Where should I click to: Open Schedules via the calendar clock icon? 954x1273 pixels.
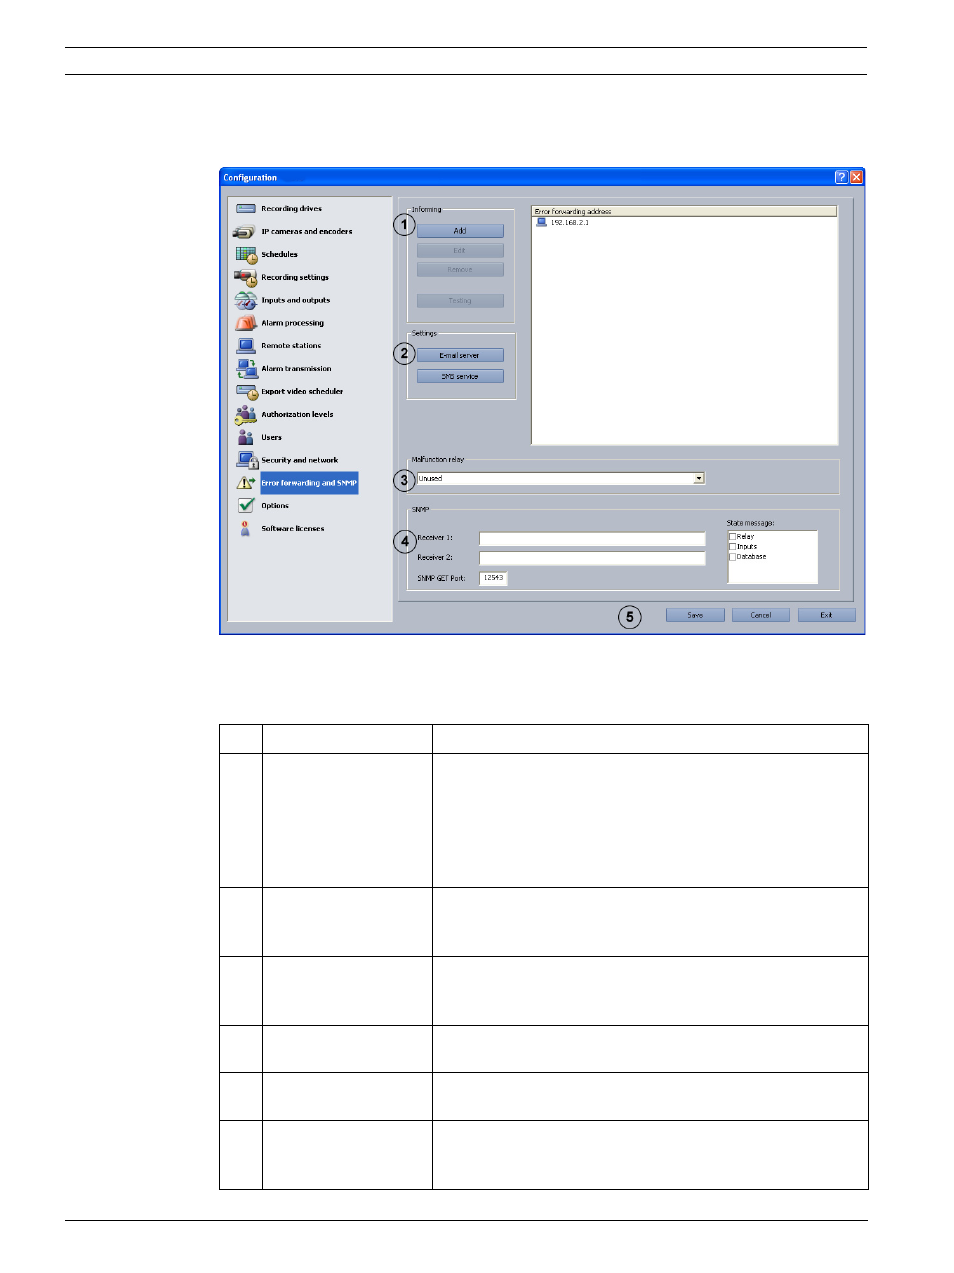246,254
